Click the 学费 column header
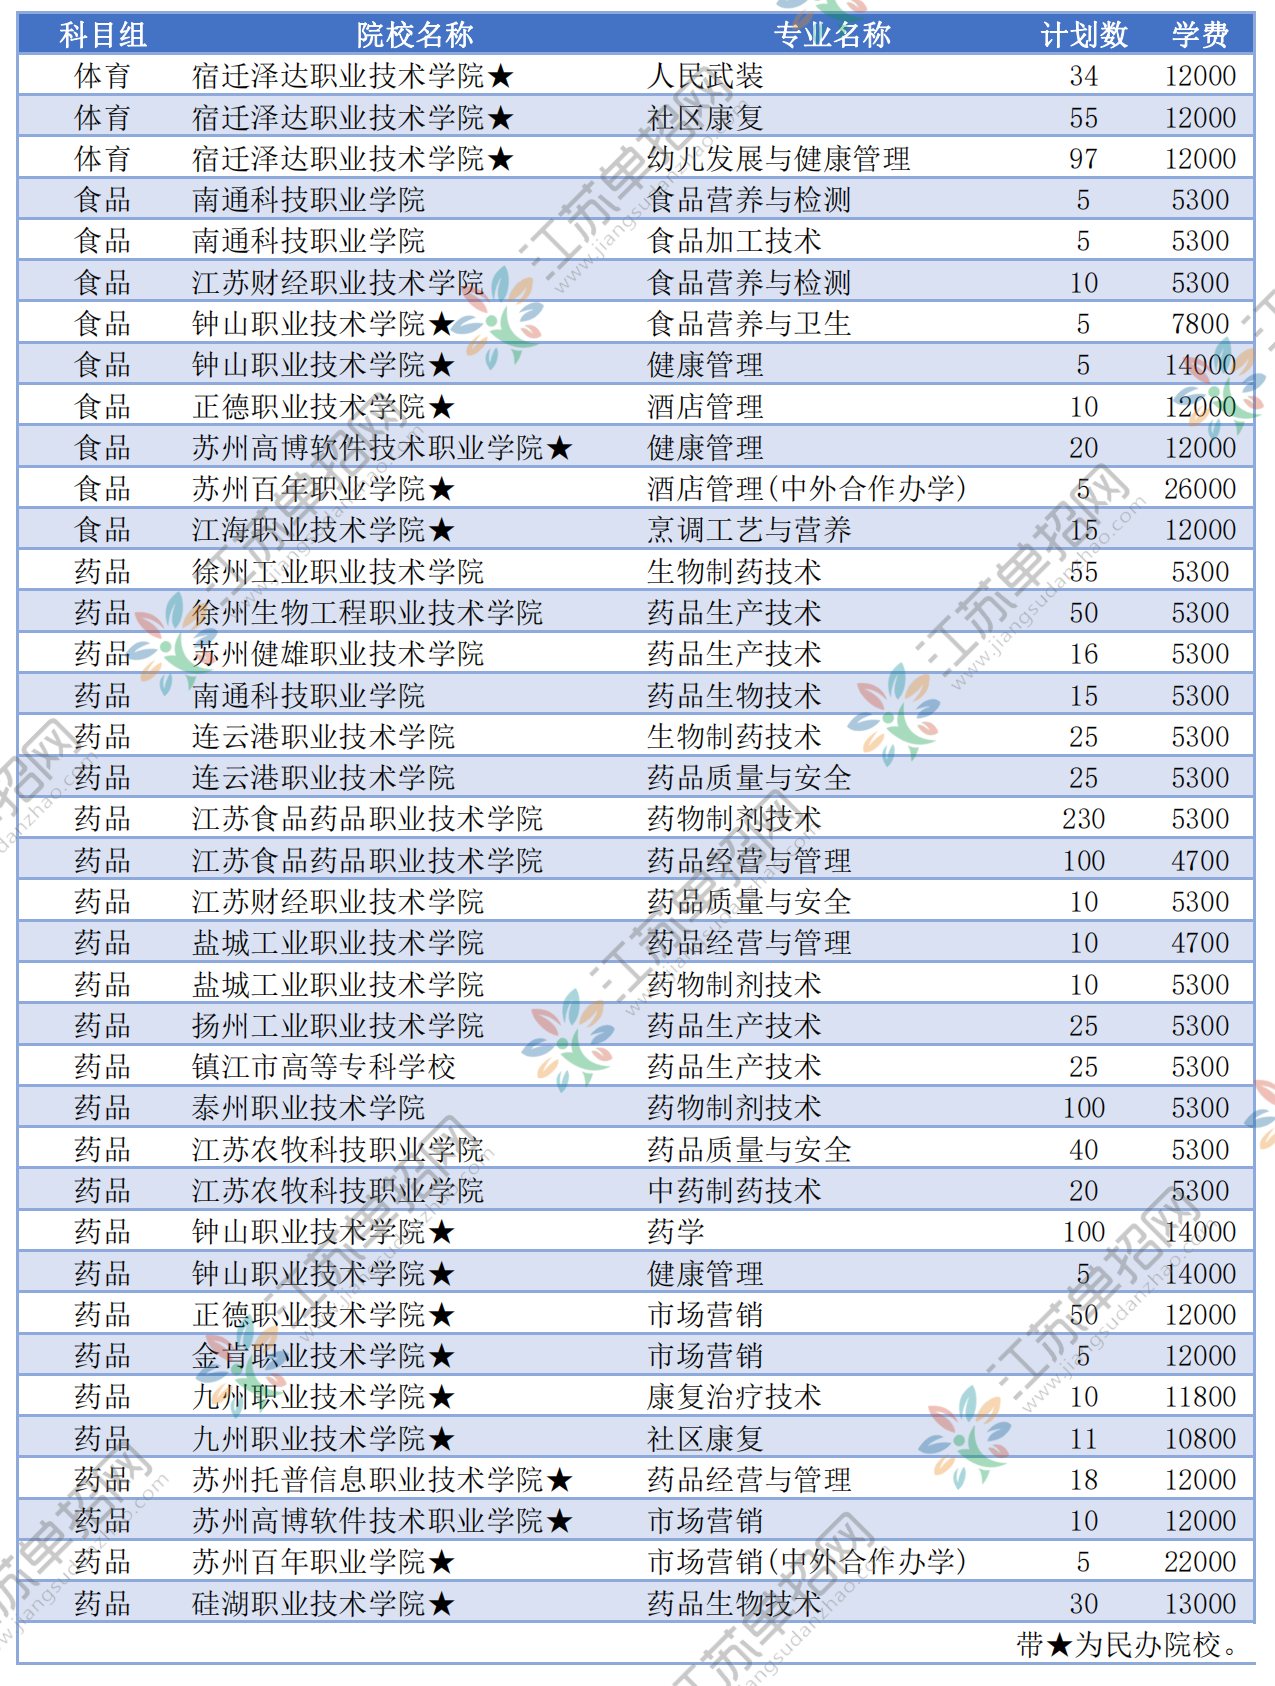The height and width of the screenshot is (1686, 1275). click(x=1200, y=35)
